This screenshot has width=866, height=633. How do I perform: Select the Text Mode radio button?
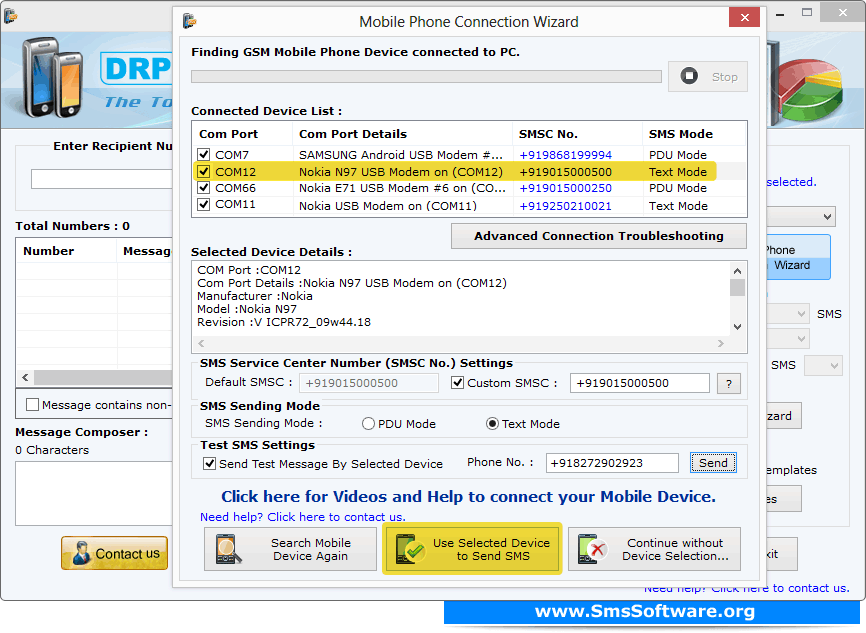pos(492,424)
